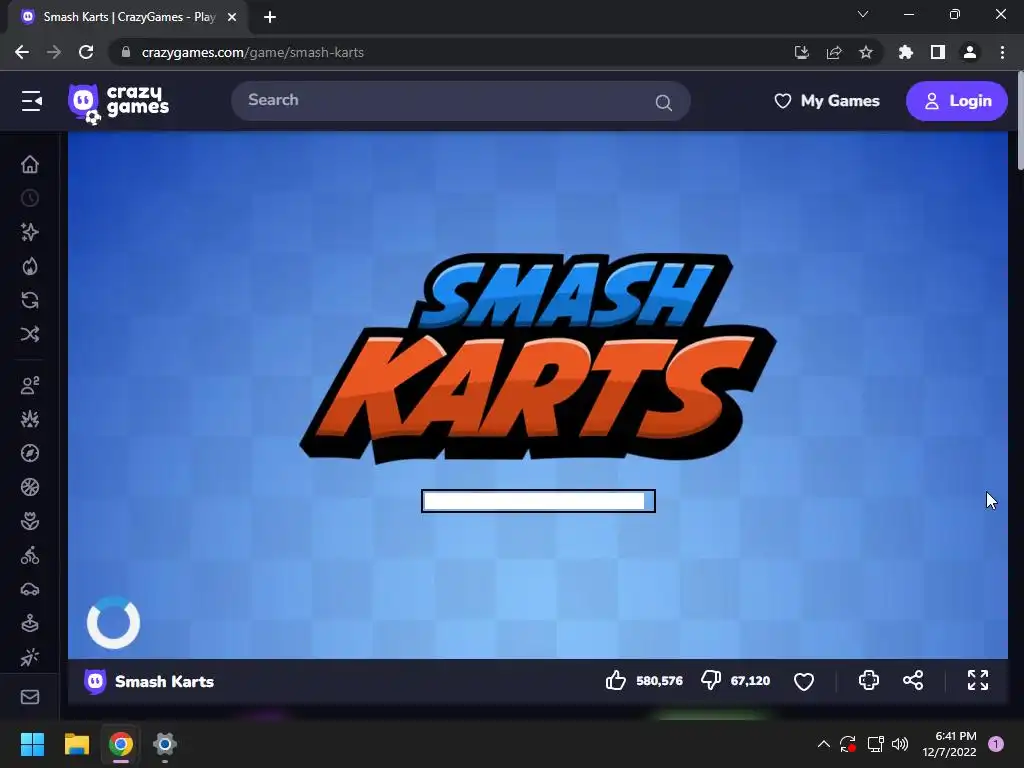Open New games sparkle icon in sidebar
The width and height of the screenshot is (1024, 768).
tap(30, 232)
